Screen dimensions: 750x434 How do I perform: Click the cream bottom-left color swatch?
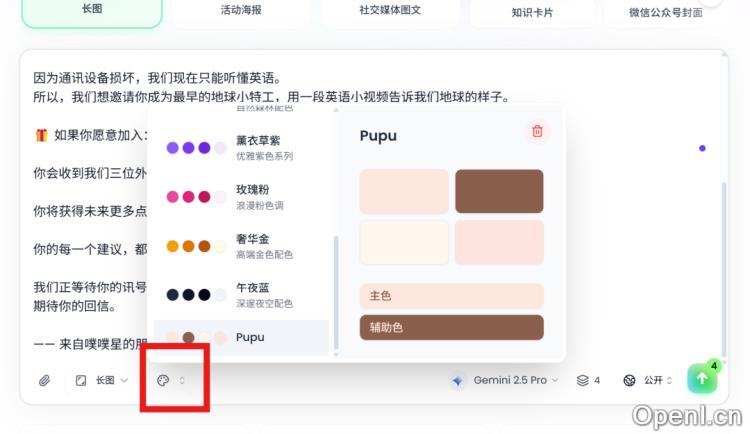point(404,242)
